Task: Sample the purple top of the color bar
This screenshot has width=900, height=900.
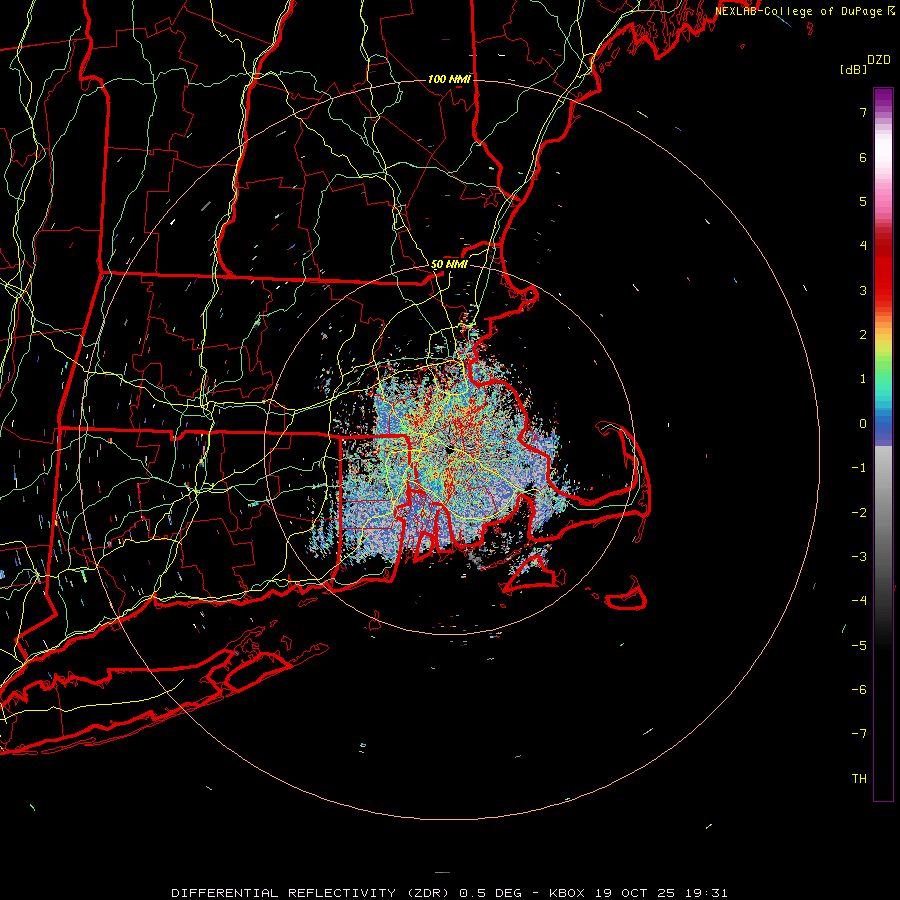Action: 883,95
